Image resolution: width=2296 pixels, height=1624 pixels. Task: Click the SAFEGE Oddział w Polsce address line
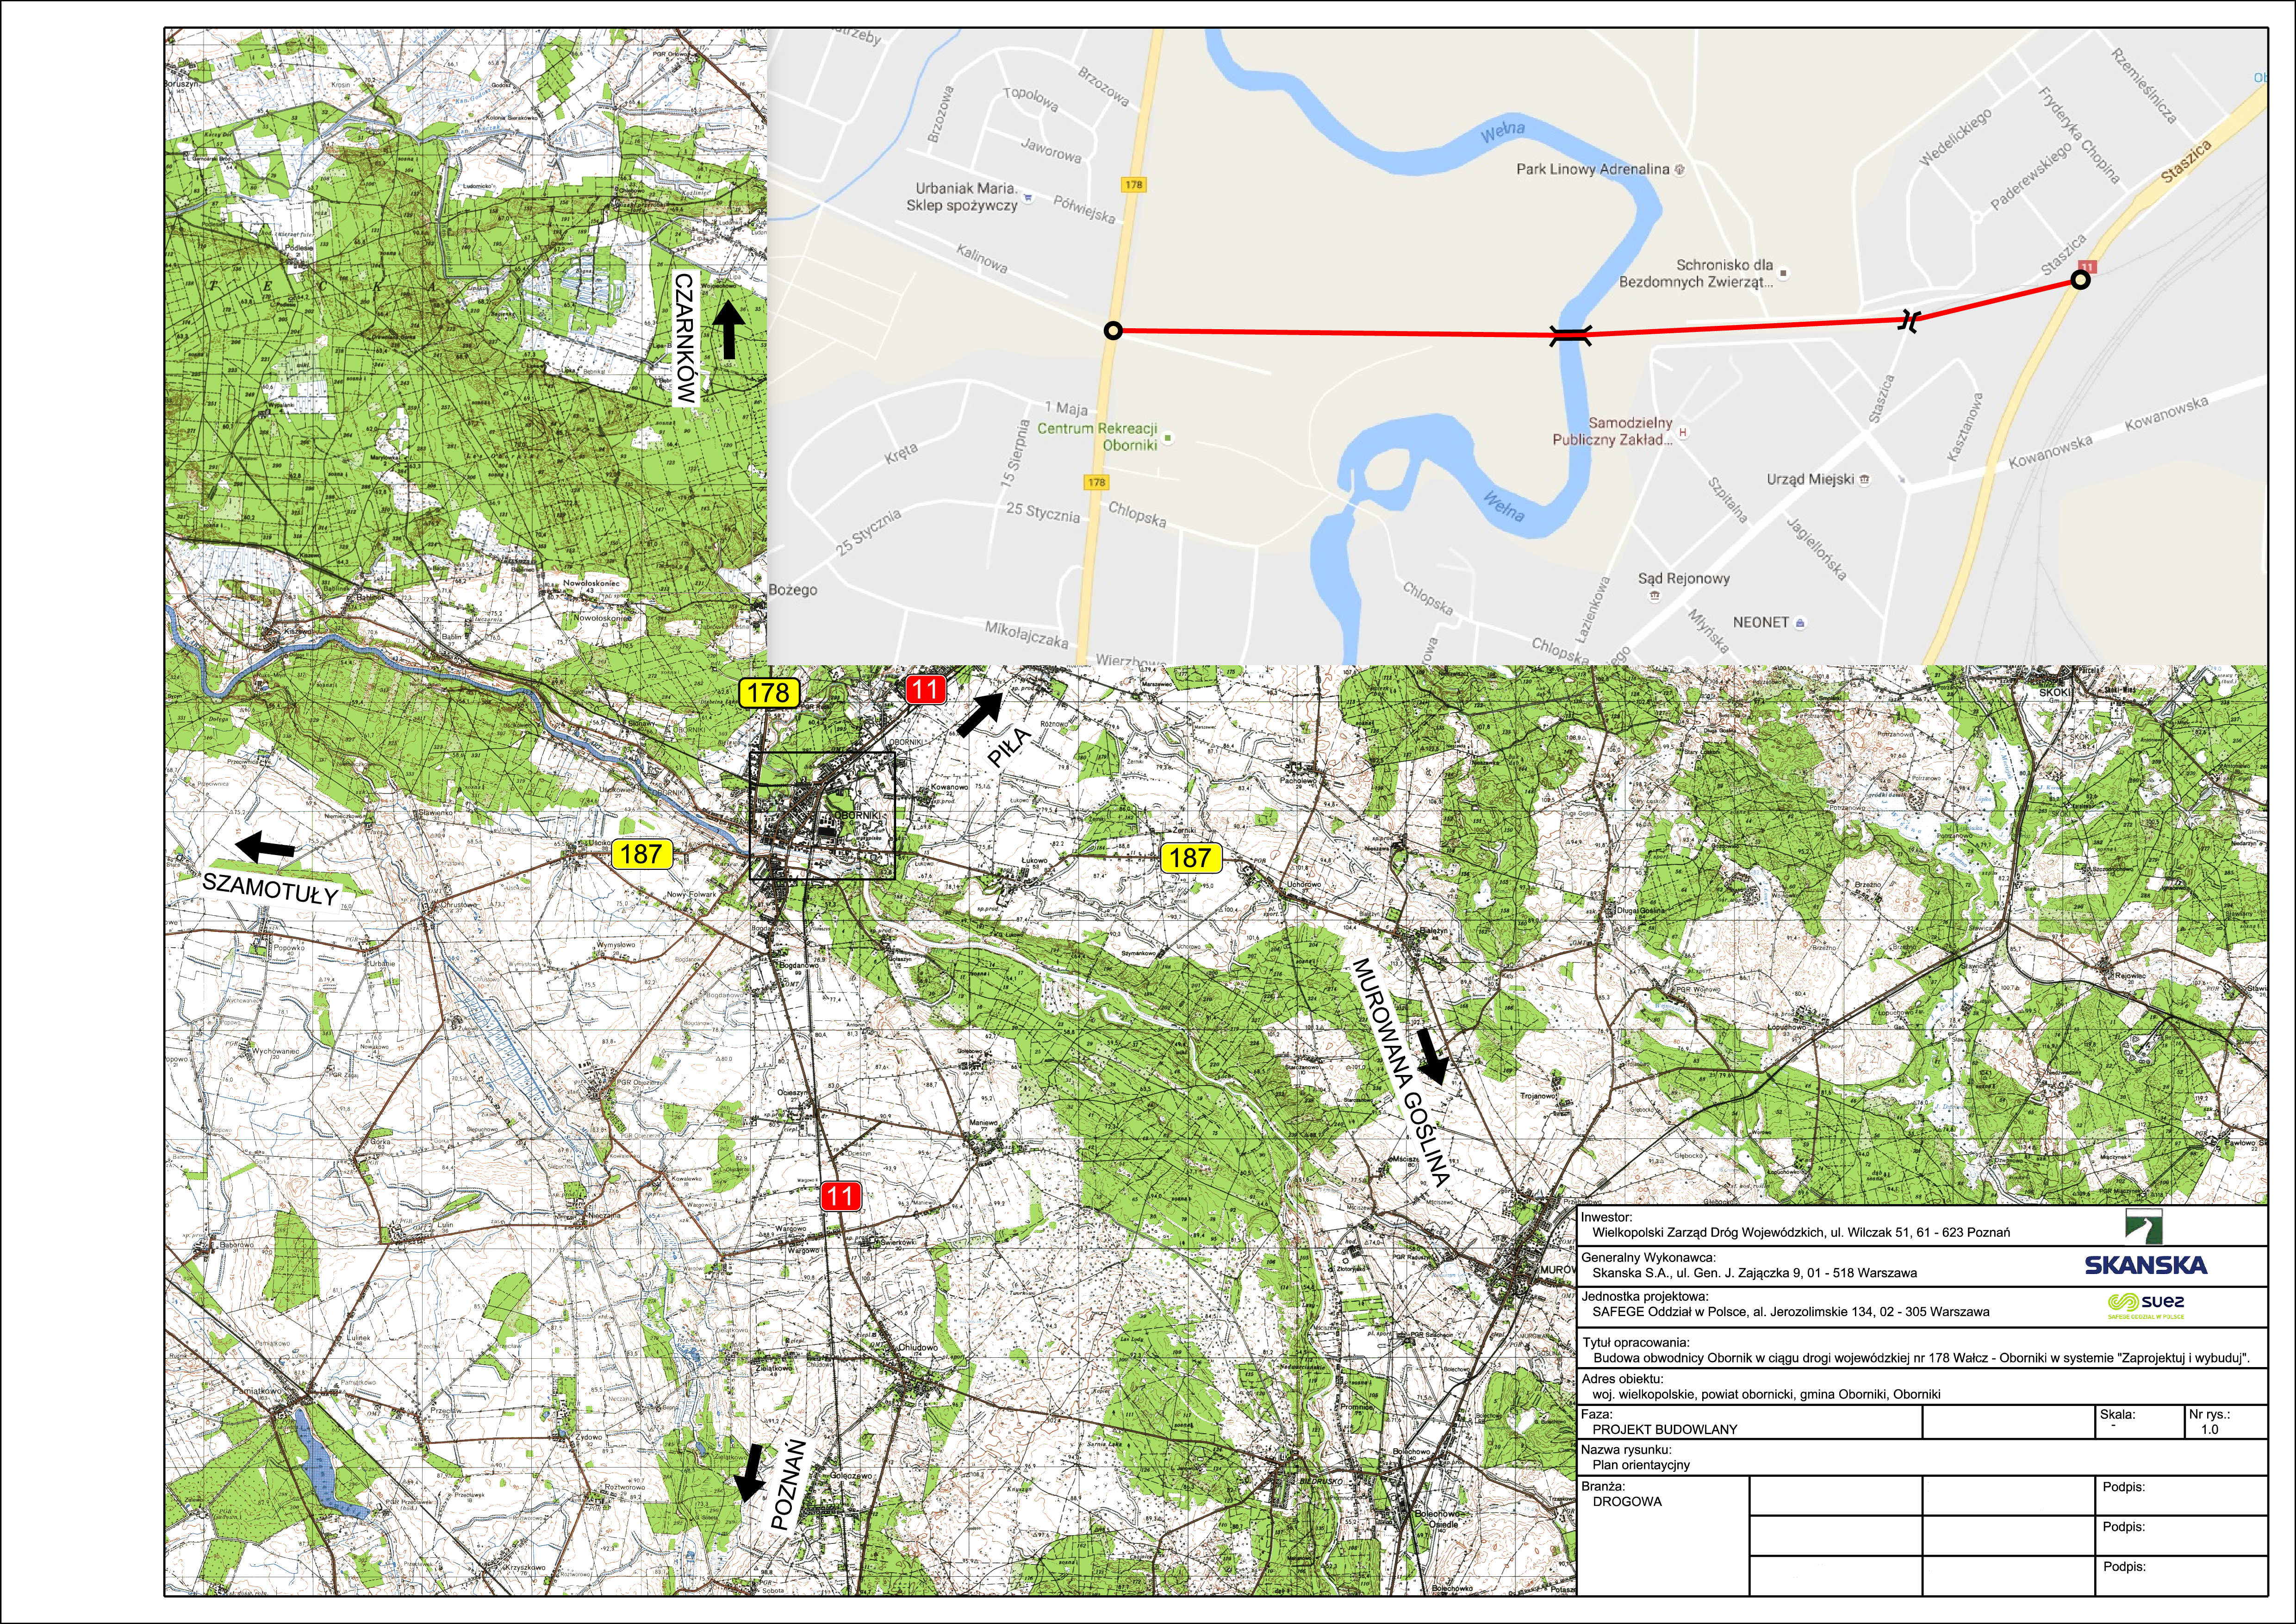point(1790,1311)
